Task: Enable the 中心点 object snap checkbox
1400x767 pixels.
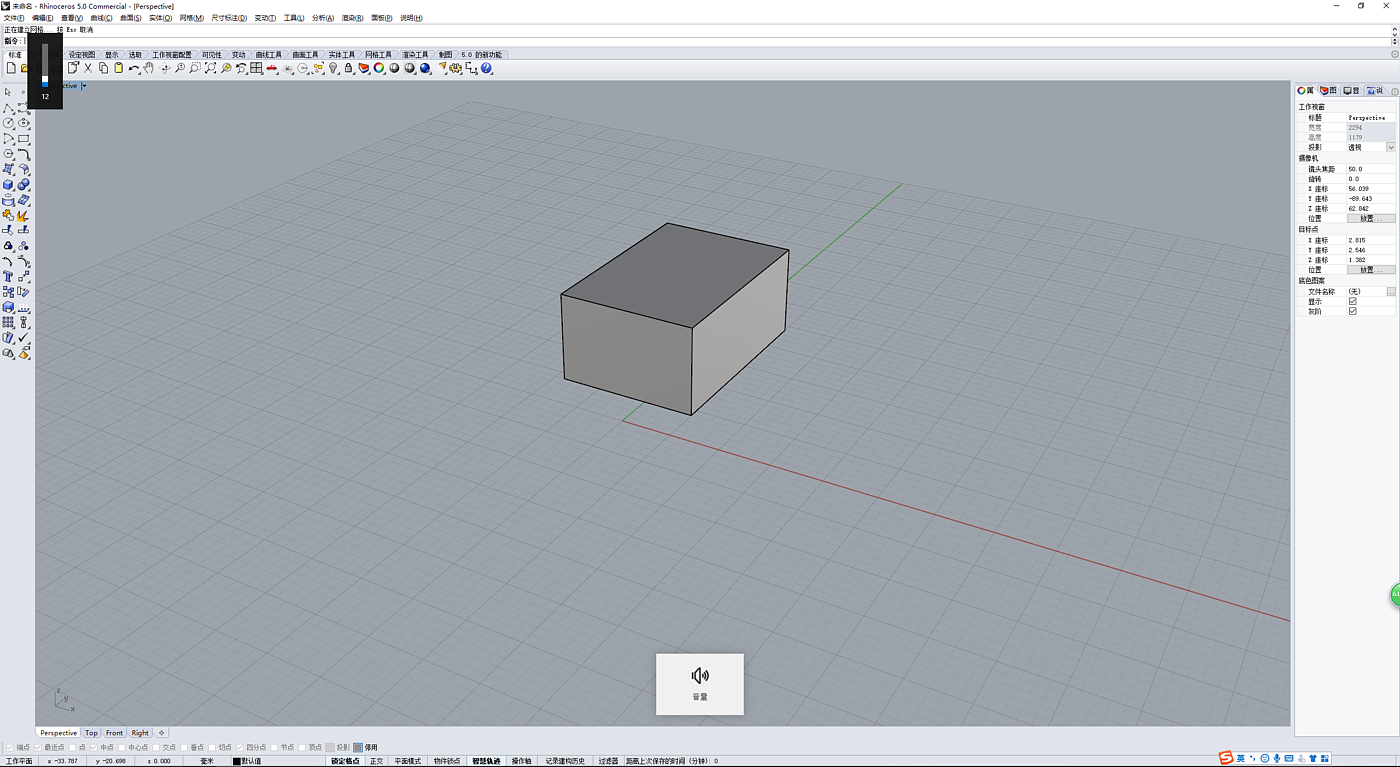Action: pos(123,747)
